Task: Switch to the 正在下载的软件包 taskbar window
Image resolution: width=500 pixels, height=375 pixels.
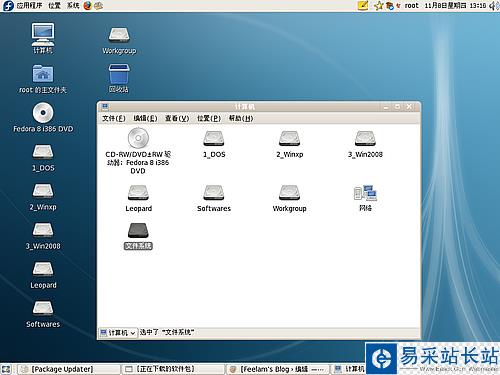Action: tap(173, 369)
